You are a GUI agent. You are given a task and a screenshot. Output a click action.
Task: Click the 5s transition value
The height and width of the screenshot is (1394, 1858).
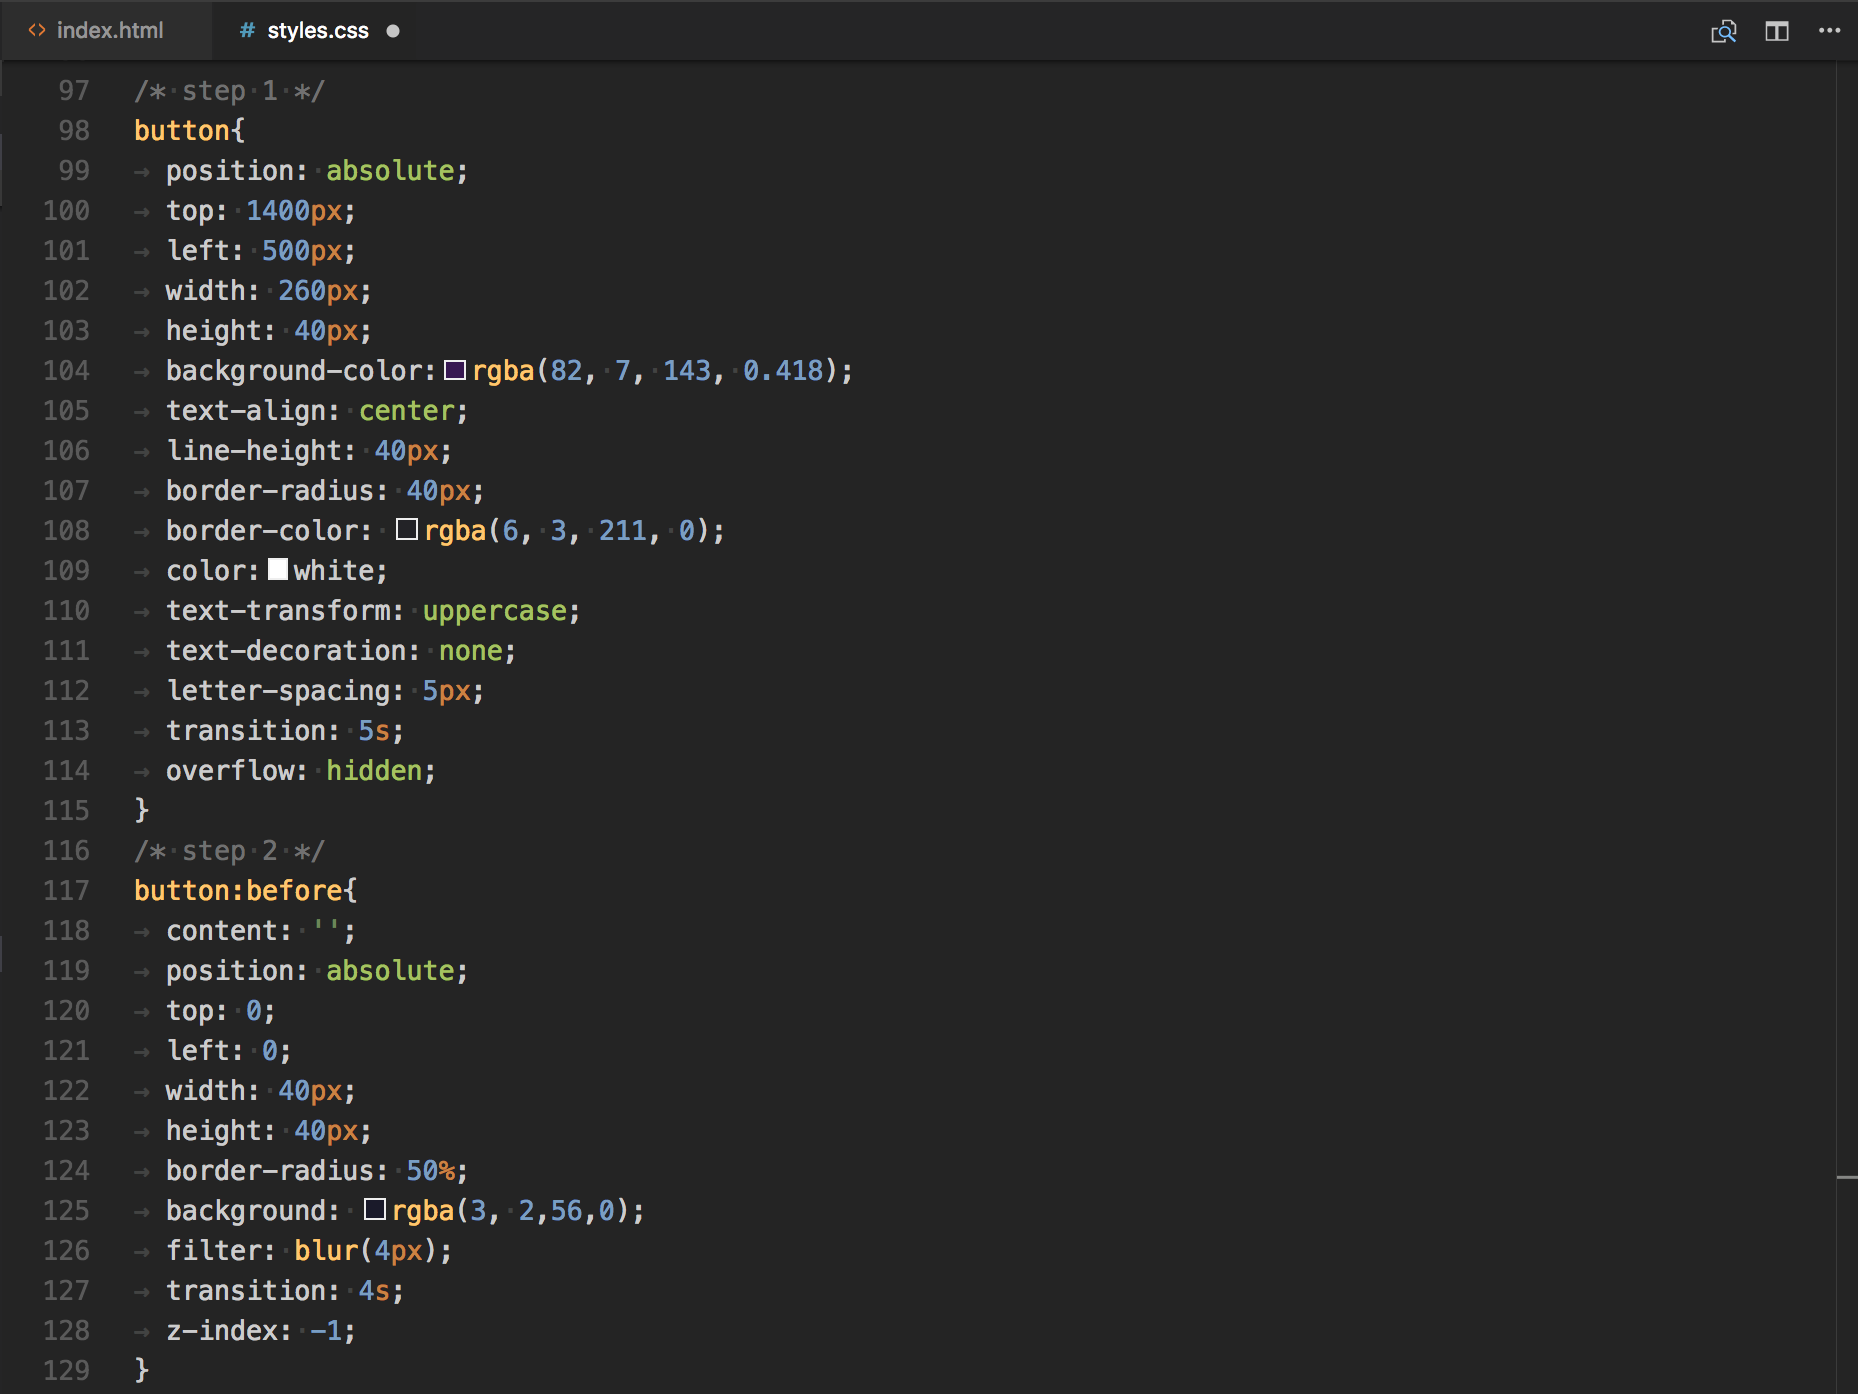pos(374,731)
